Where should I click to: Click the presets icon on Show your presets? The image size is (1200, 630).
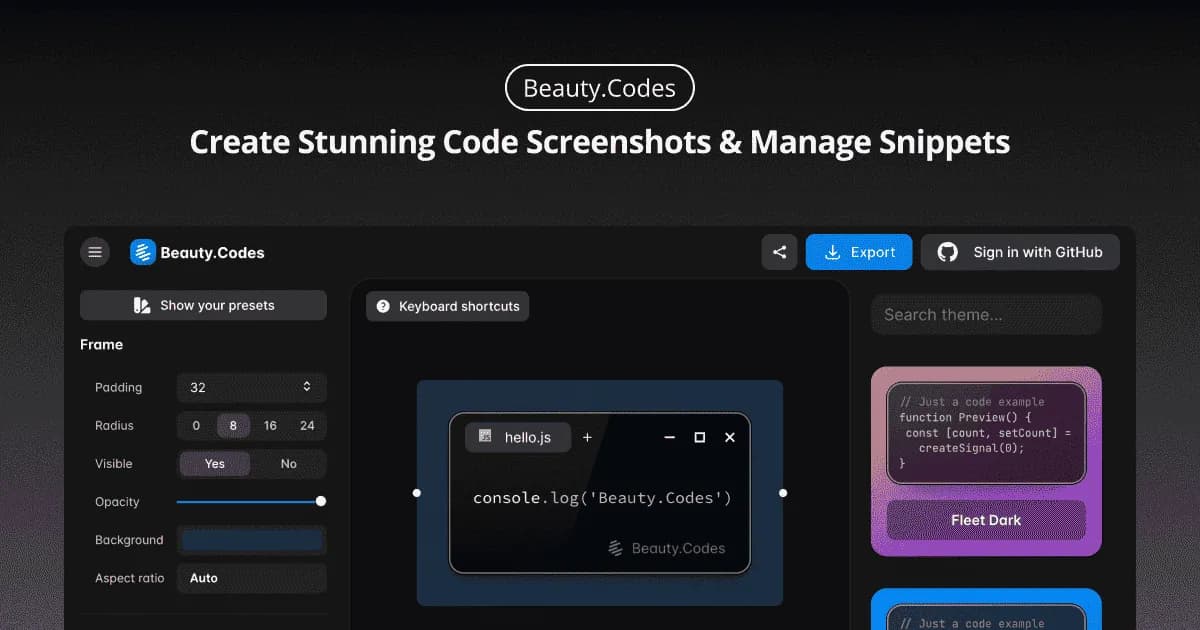pos(143,305)
